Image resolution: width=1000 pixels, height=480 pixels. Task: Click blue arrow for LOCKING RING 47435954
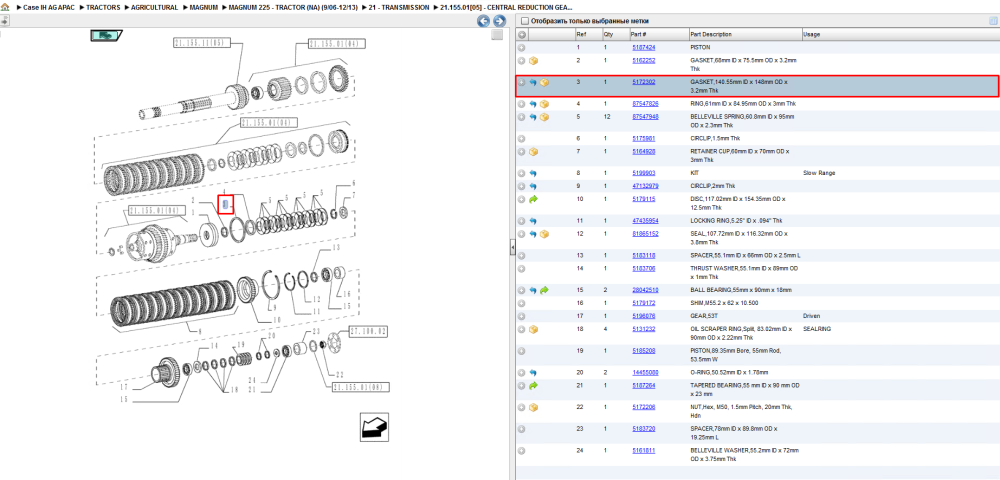[533, 221]
